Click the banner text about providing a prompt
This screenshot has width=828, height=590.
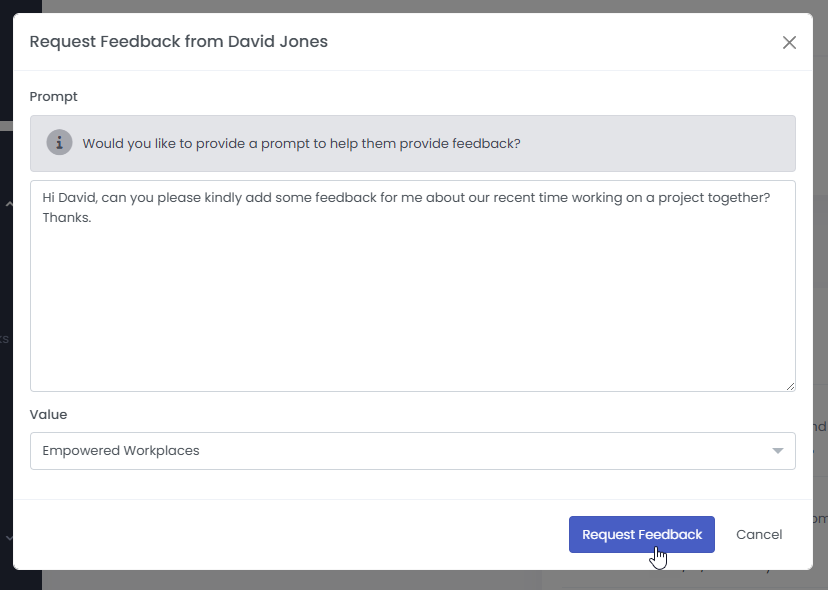coord(301,143)
